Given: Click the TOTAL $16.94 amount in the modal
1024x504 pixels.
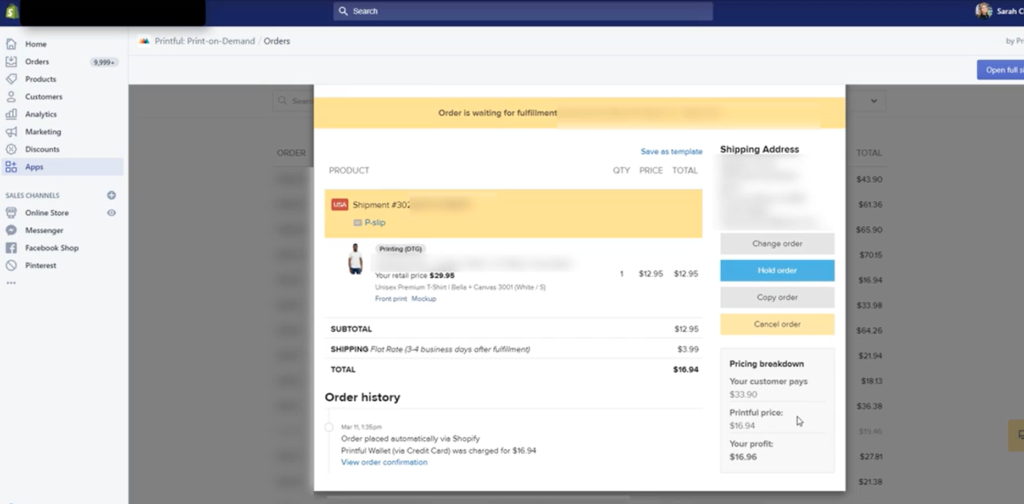Looking at the screenshot, I should (686, 370).
